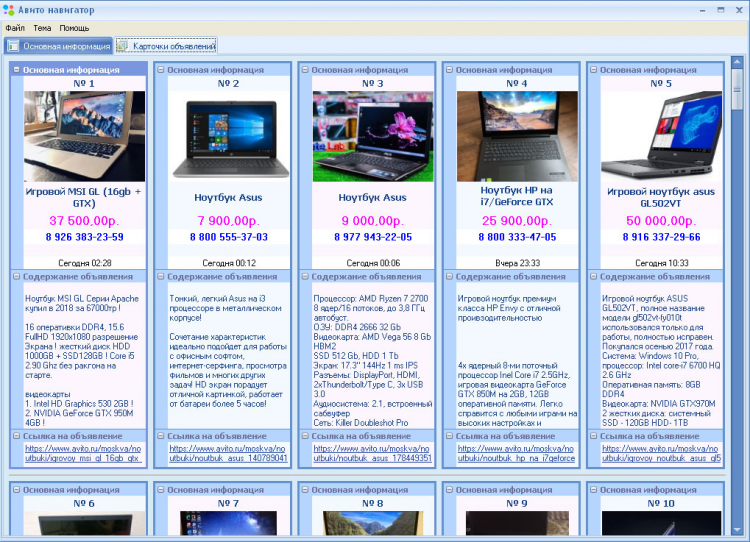The image size is (750, 542).
Task: Click Основная информация tab icon
Action: coord(13,46)
